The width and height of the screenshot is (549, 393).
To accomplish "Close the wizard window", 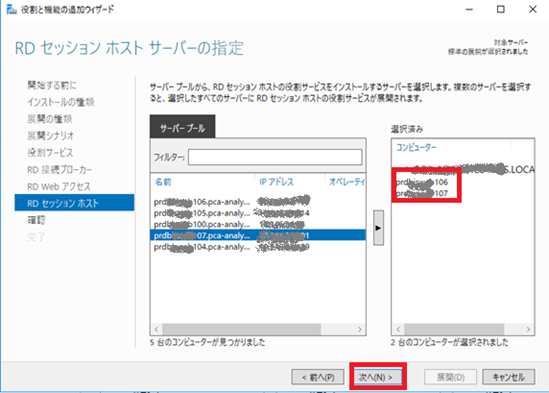I will click(x=533, y=9).
